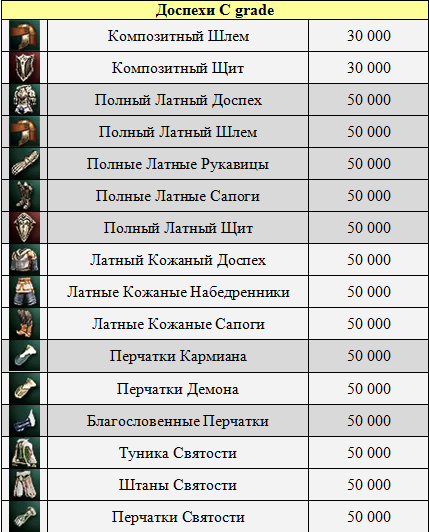The width and height of the screenshot is (429, 532).
Task: Select the Композитный Щит shield icon
Action: click(24, 68)
